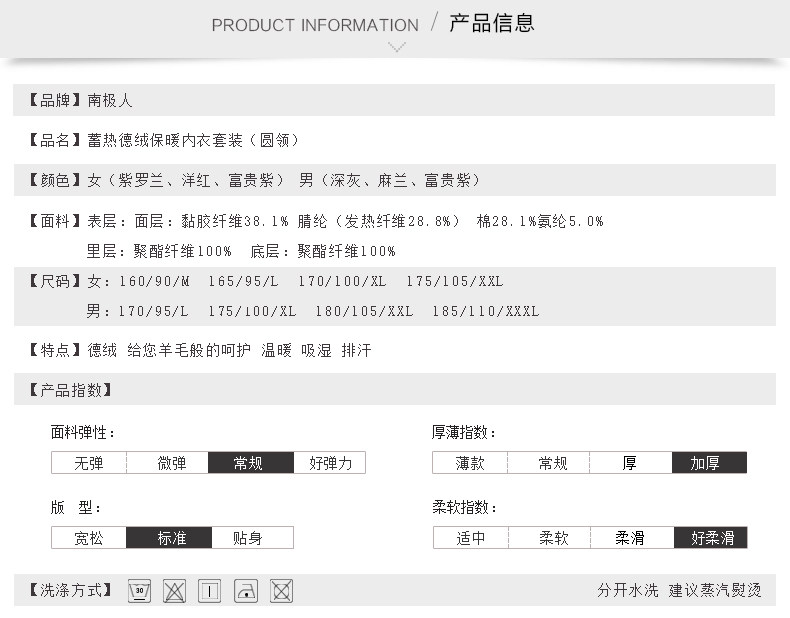Select 好弹力 elasticity option

click(x=330, y=463)
